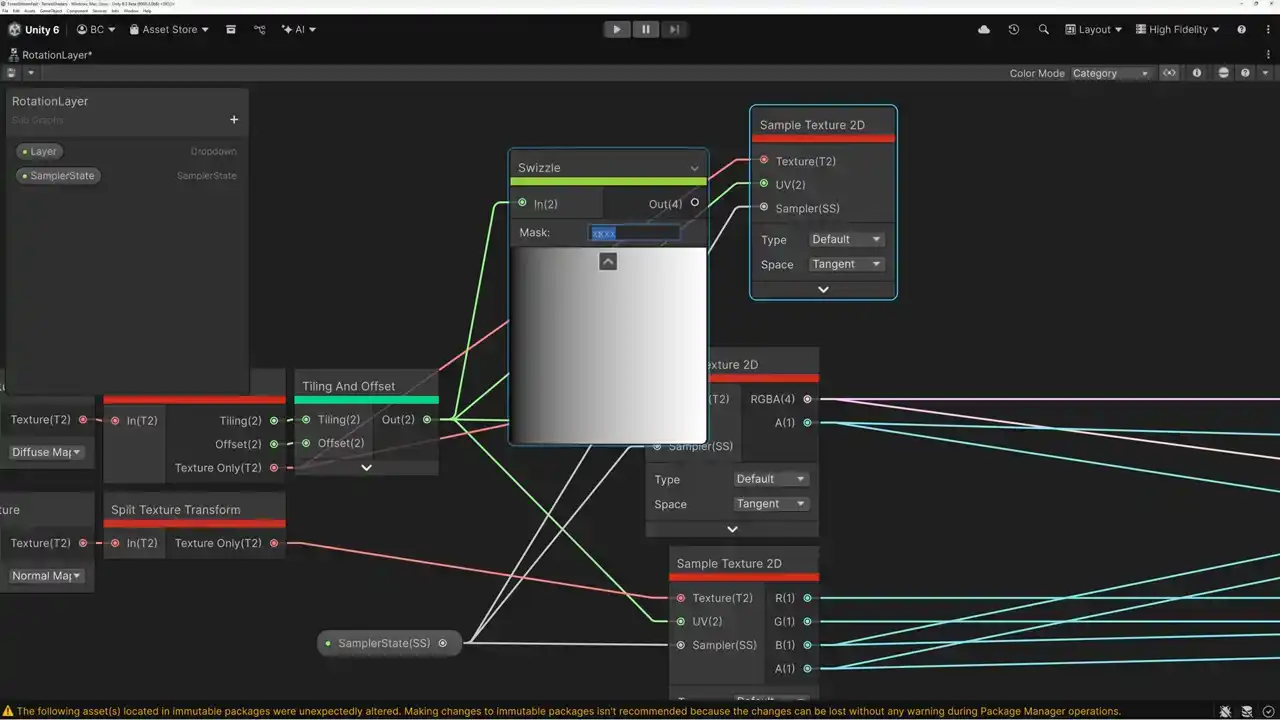Open the Undo History icon
Viewport: 1280px width, 720px height.
(1013, 30)
